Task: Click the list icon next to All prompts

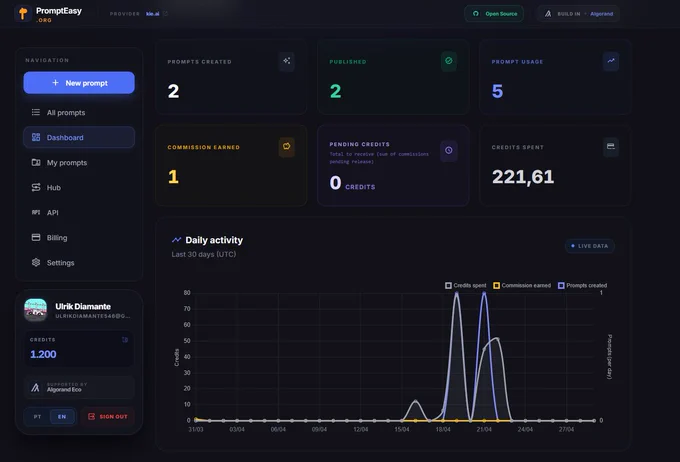Action: pos(36,112)
